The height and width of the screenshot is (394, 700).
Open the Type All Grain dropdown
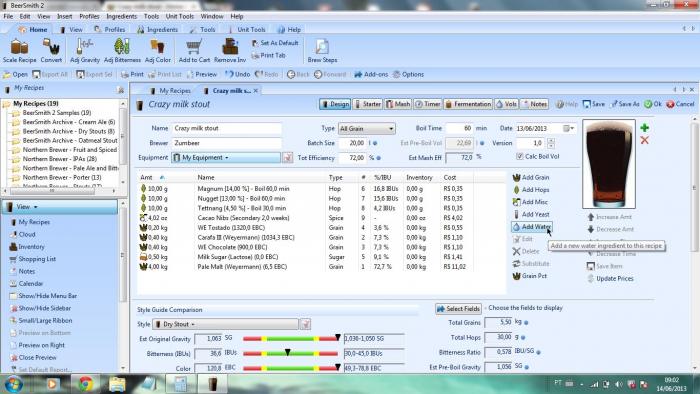367,129
